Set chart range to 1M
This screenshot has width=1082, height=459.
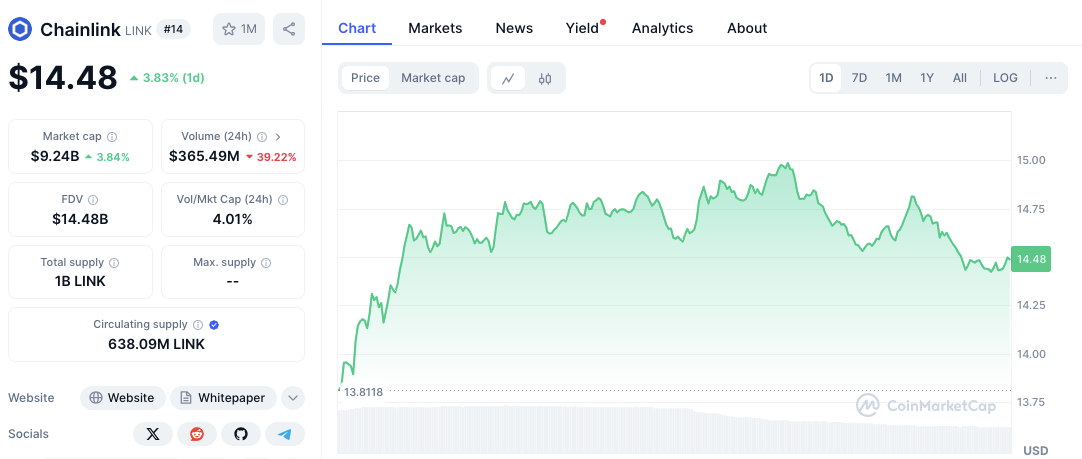pyautogui.click(x=894, y=78)
